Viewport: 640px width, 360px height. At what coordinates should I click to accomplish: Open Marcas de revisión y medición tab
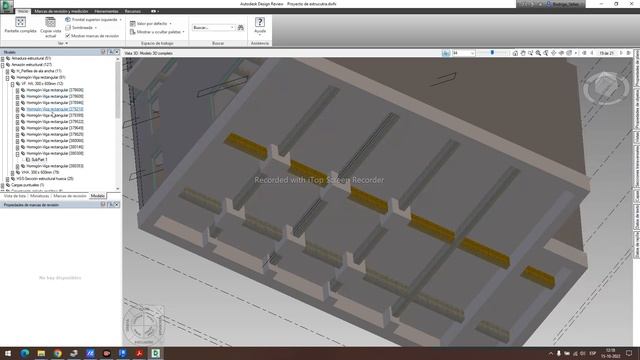coord(61,11)
